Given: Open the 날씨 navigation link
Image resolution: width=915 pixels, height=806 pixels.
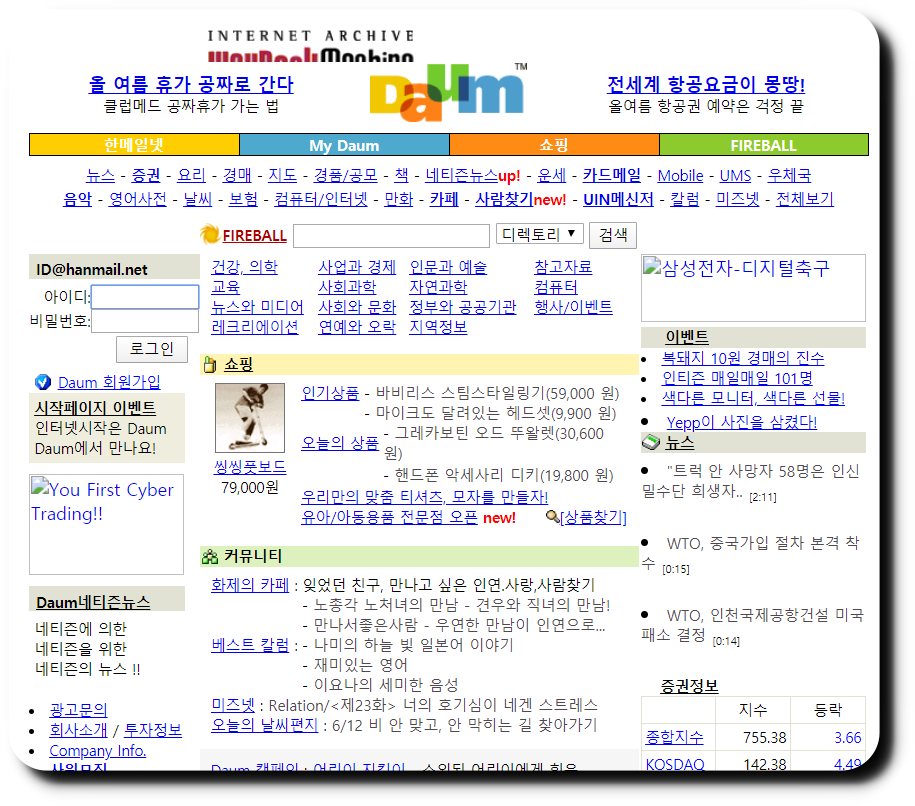Looking at the screenshot, I should [198, 199].
